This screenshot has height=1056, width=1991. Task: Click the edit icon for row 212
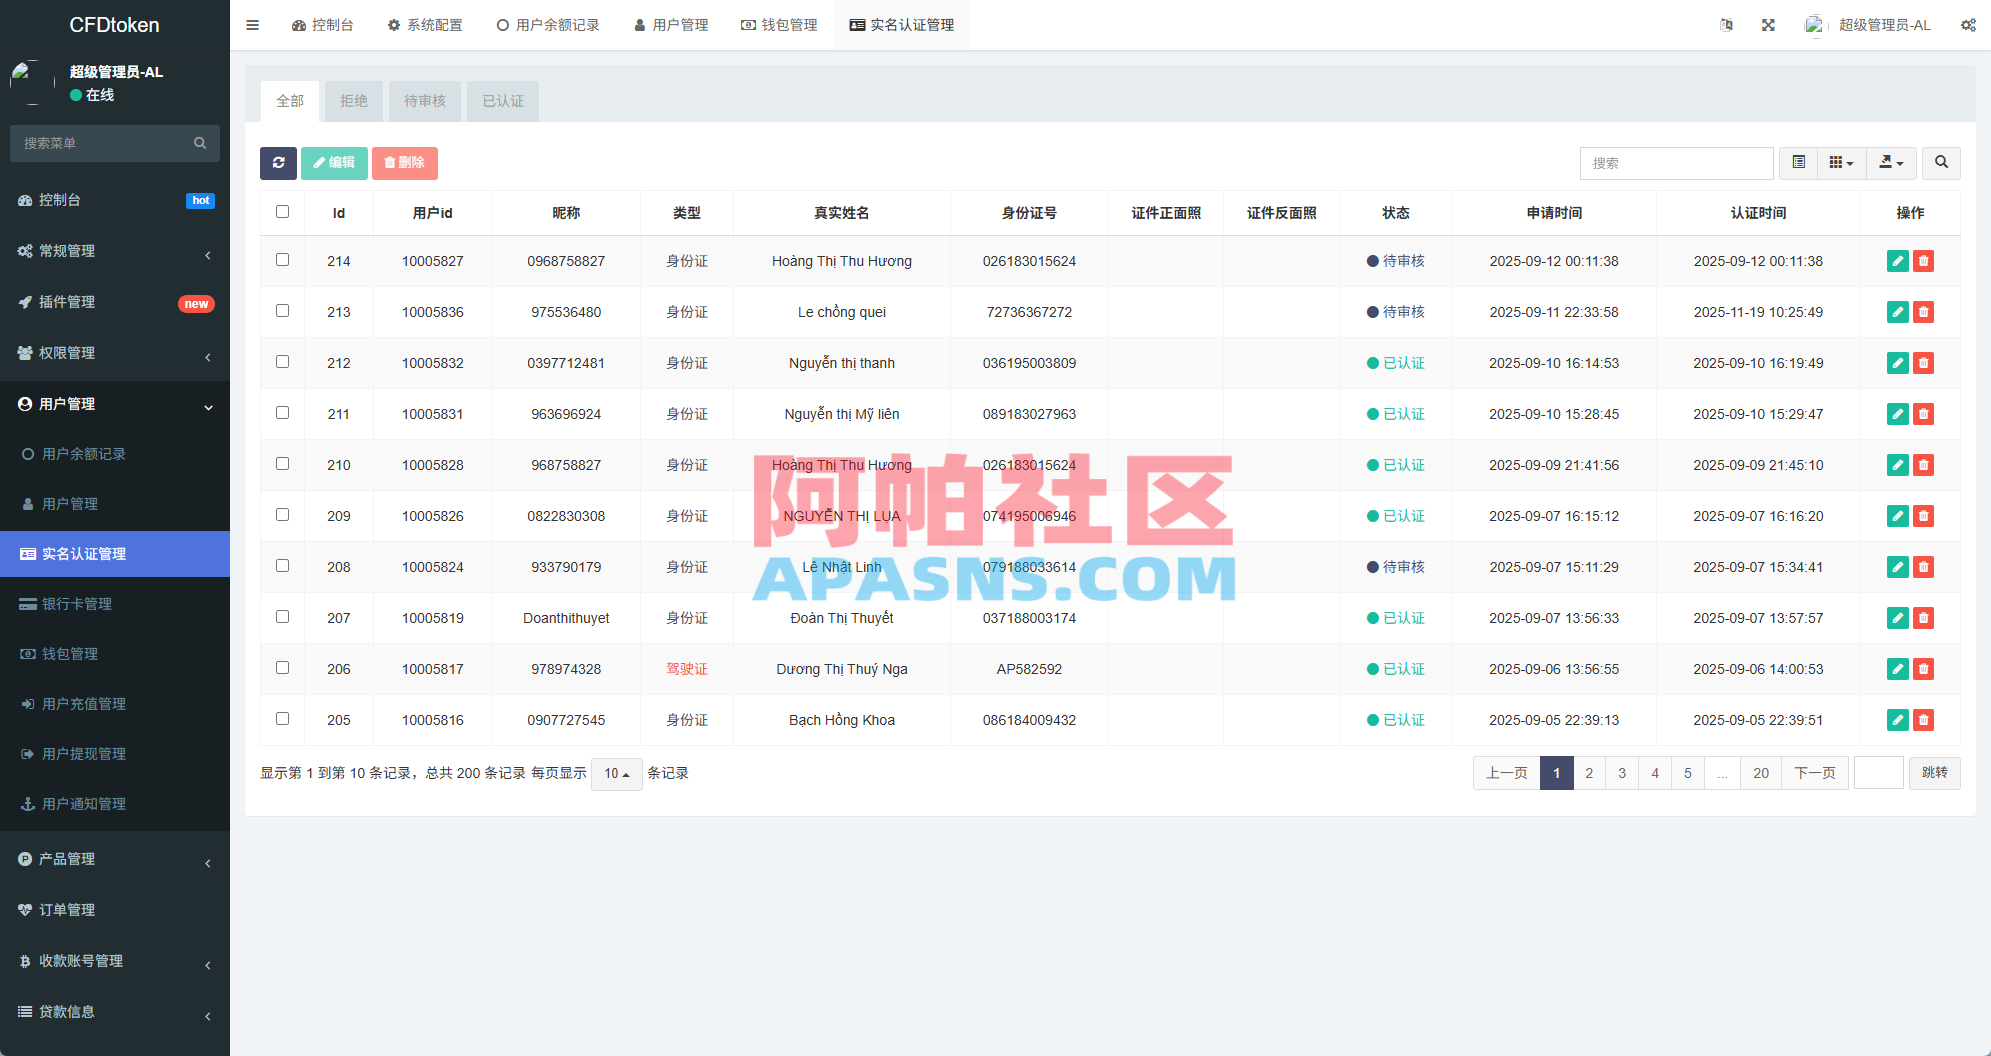click(x=1897, y=363)
